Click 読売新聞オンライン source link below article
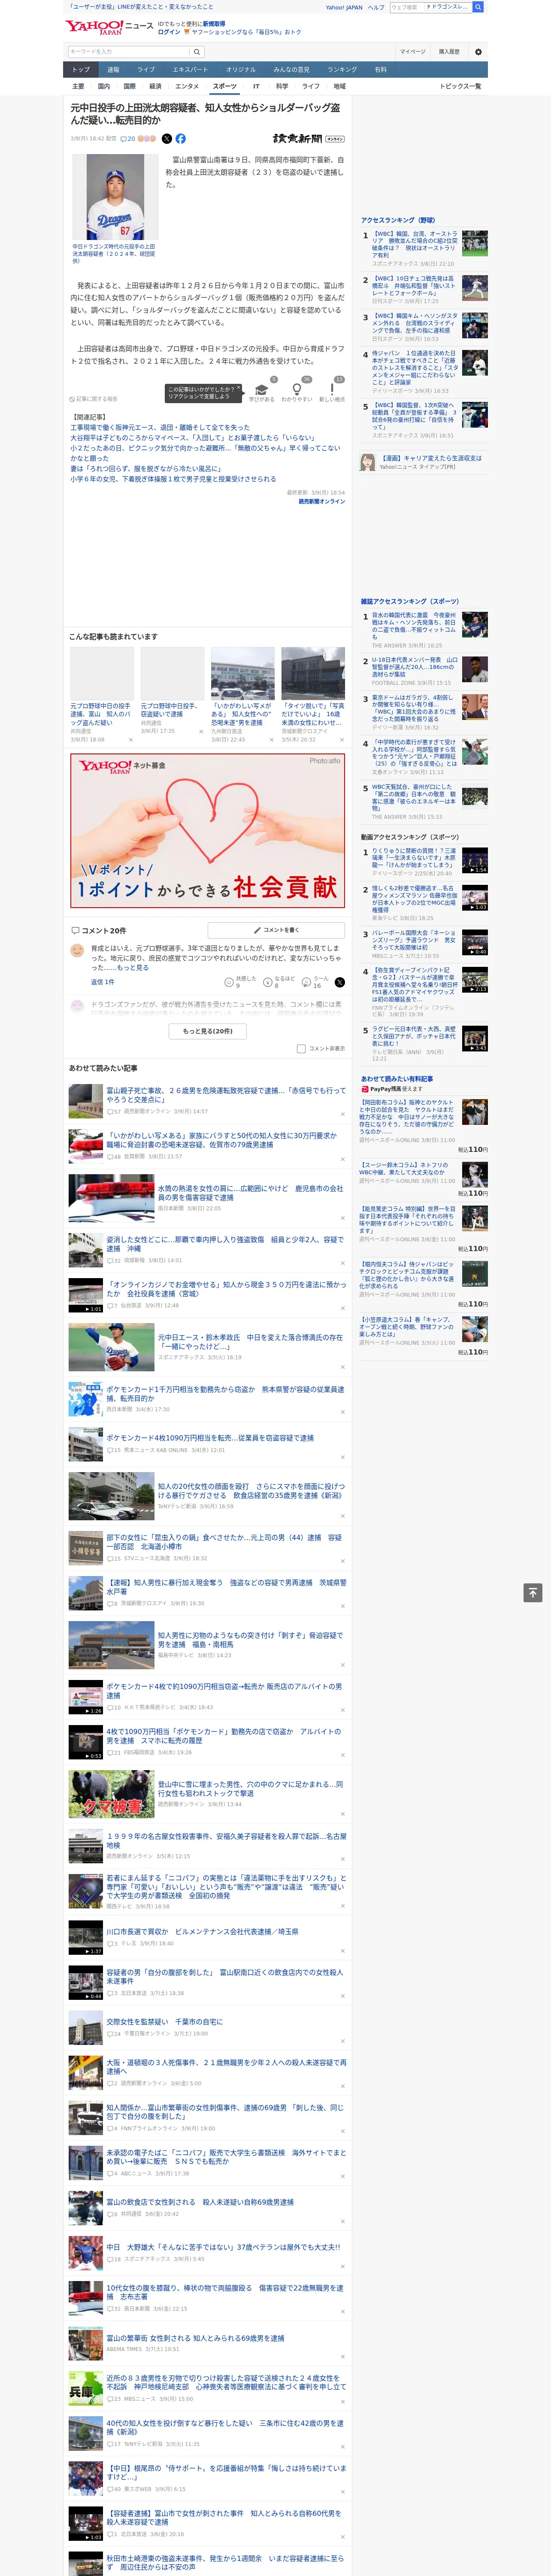551x2576 pixels. click(321, 501)
